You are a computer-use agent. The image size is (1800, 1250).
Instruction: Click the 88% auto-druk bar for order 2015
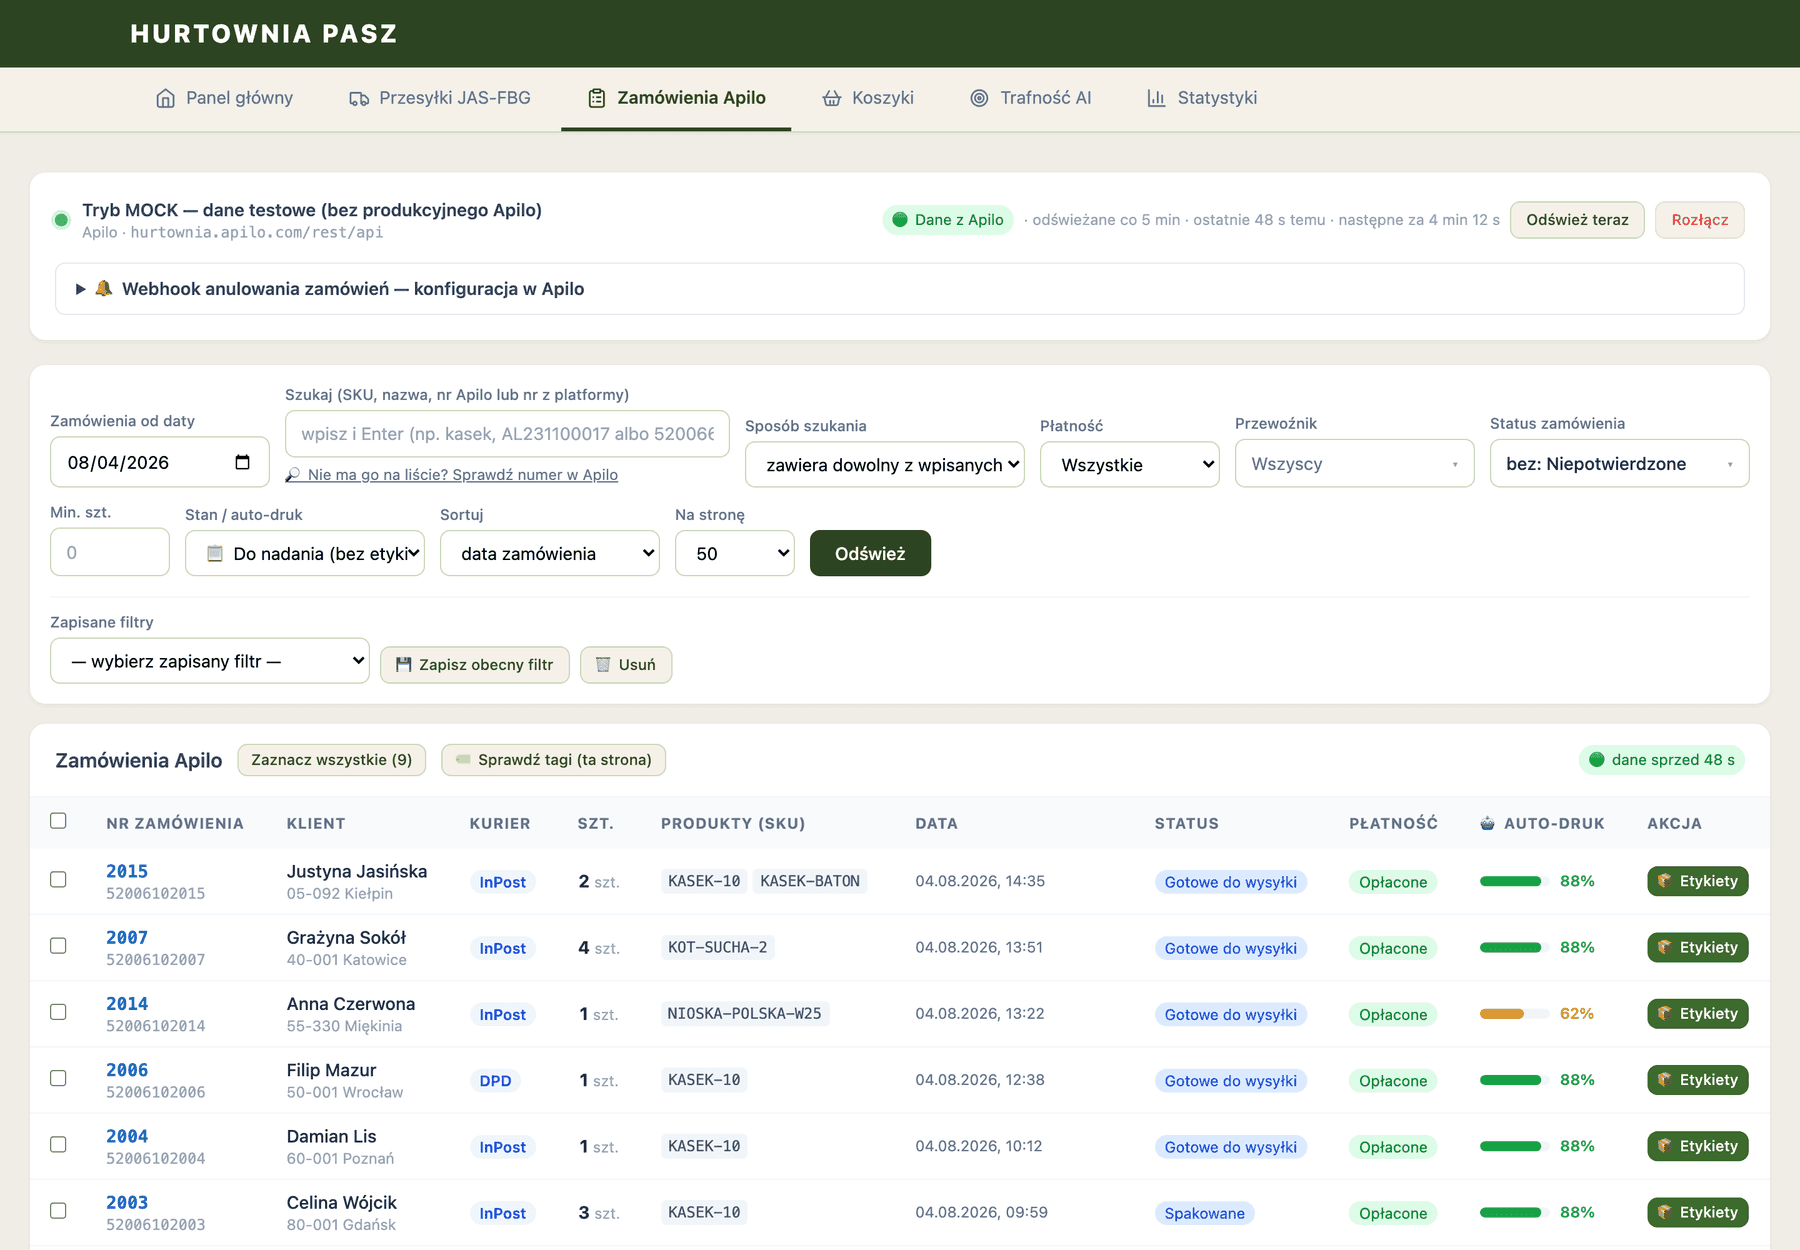(1514, 881)
